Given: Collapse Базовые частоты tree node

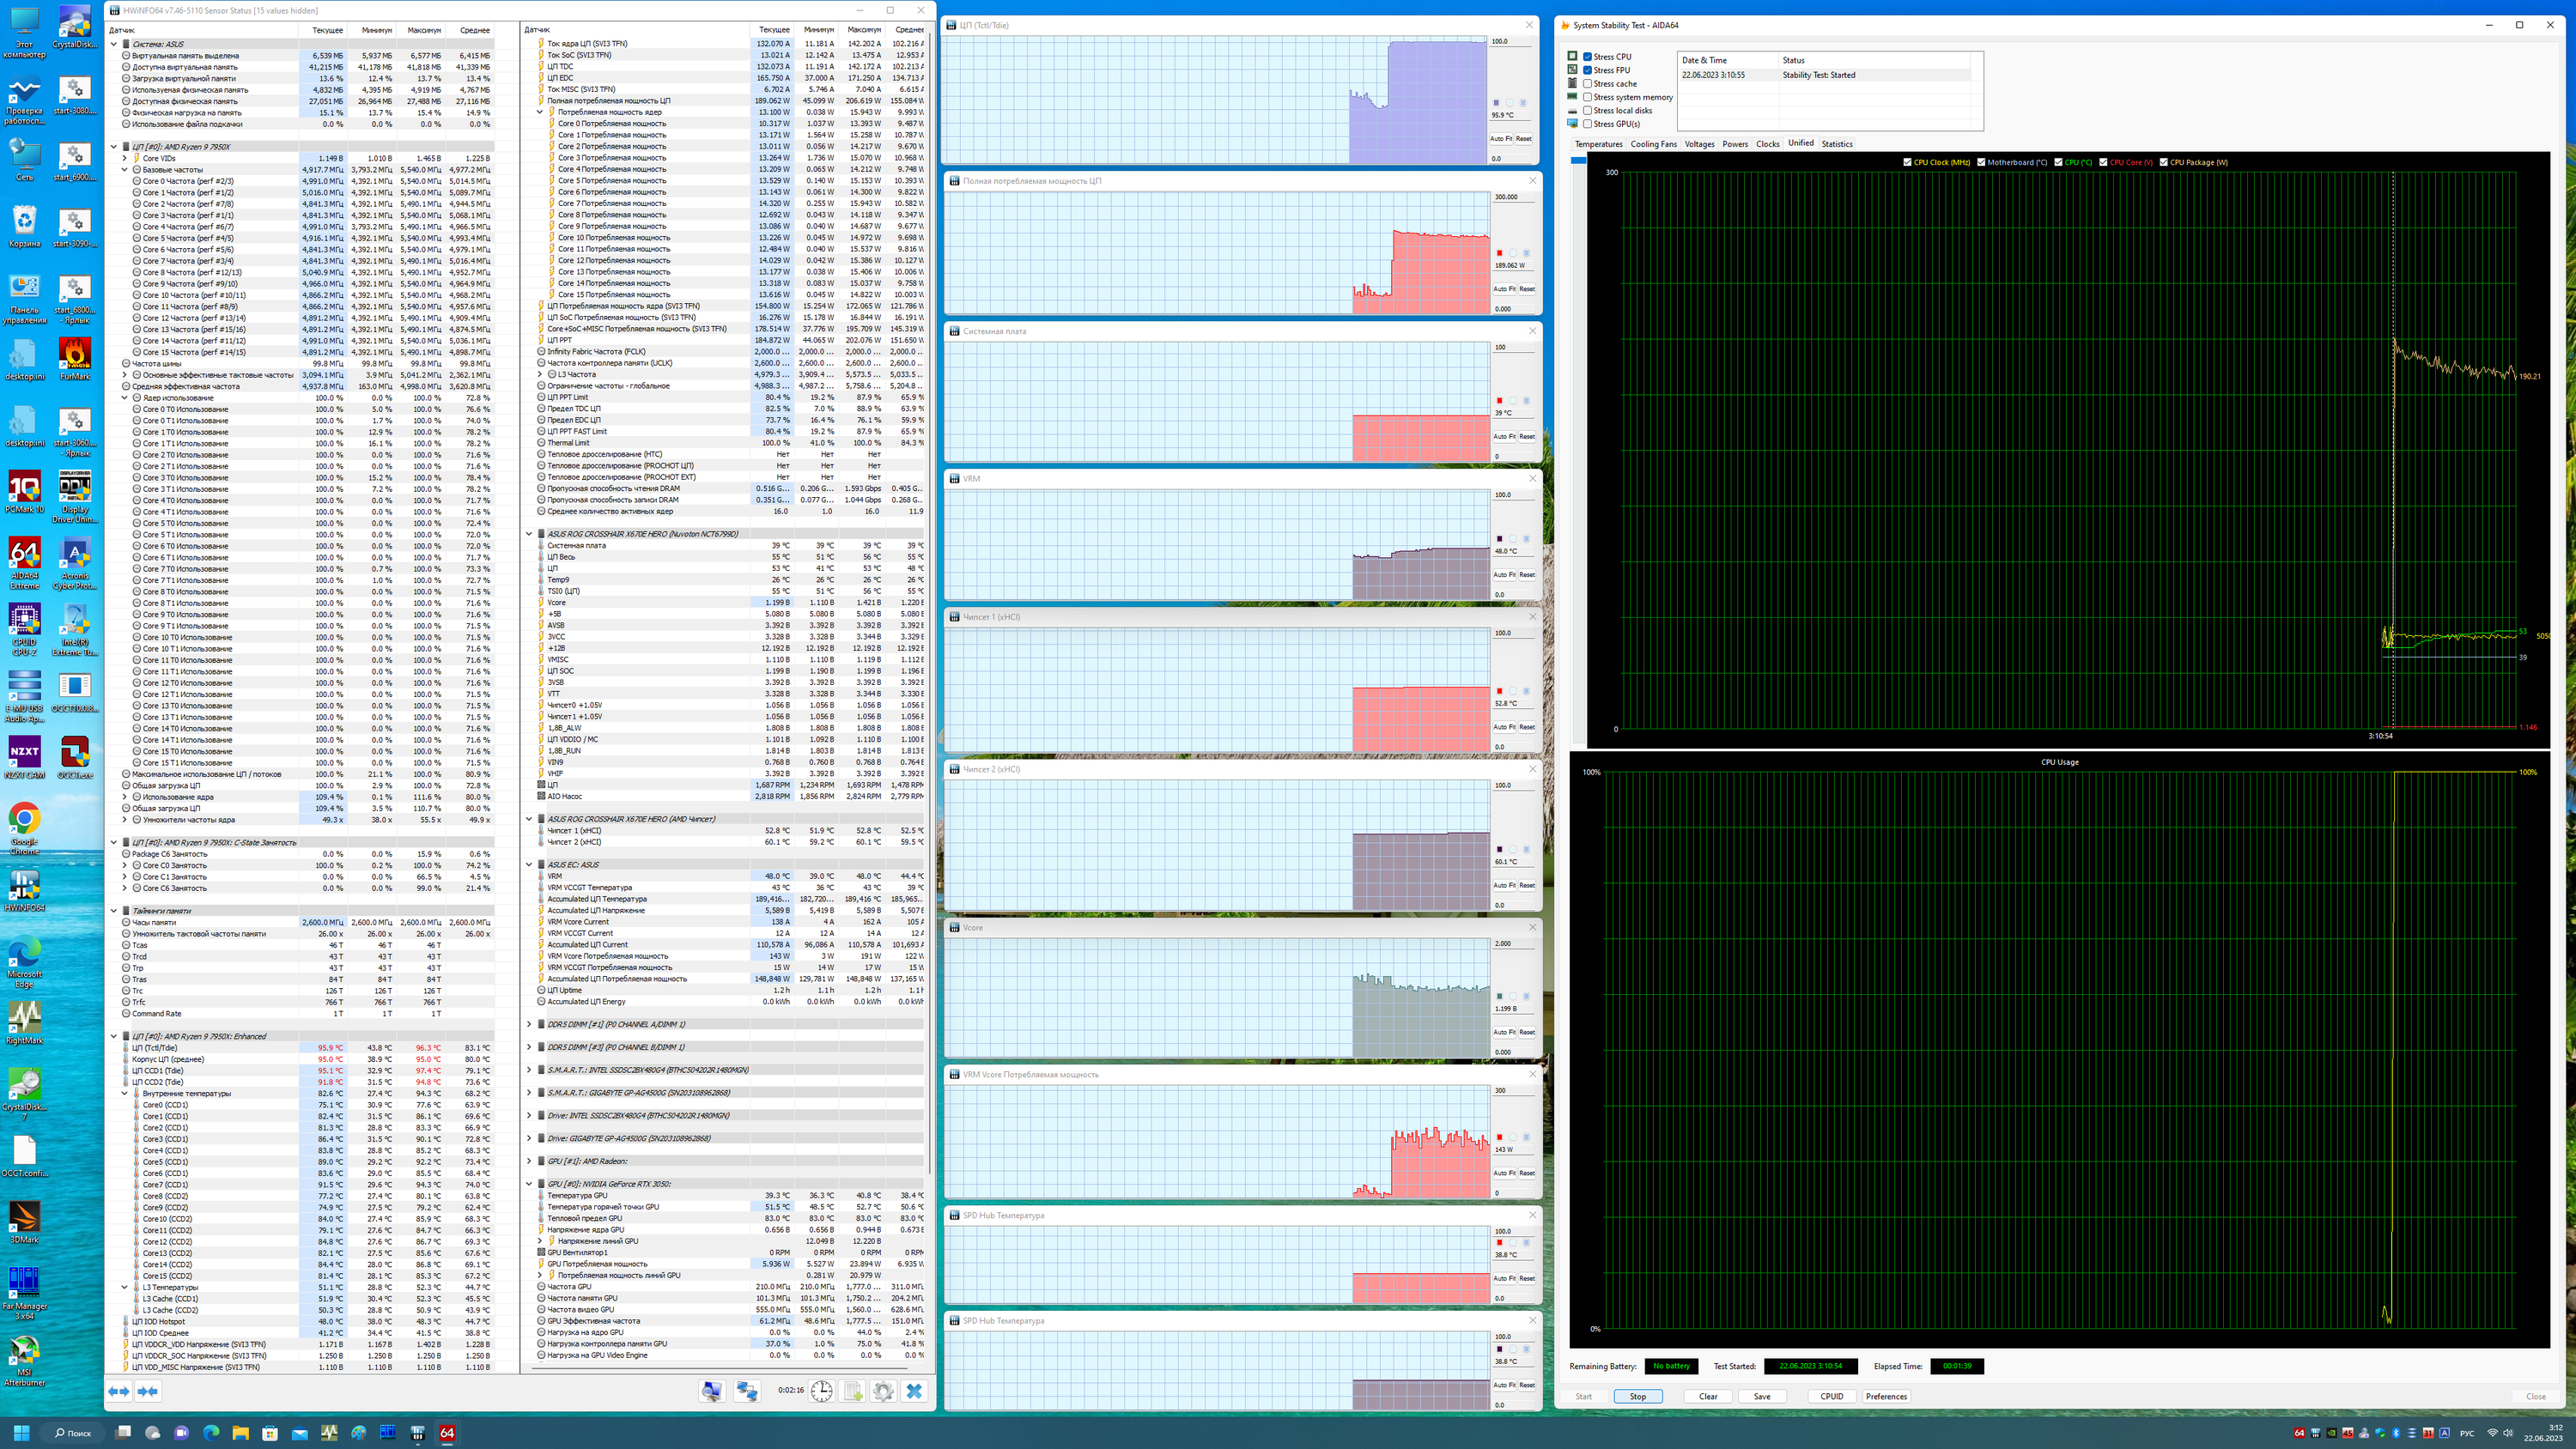Looking at the screenshot, I should click(125, 170).
